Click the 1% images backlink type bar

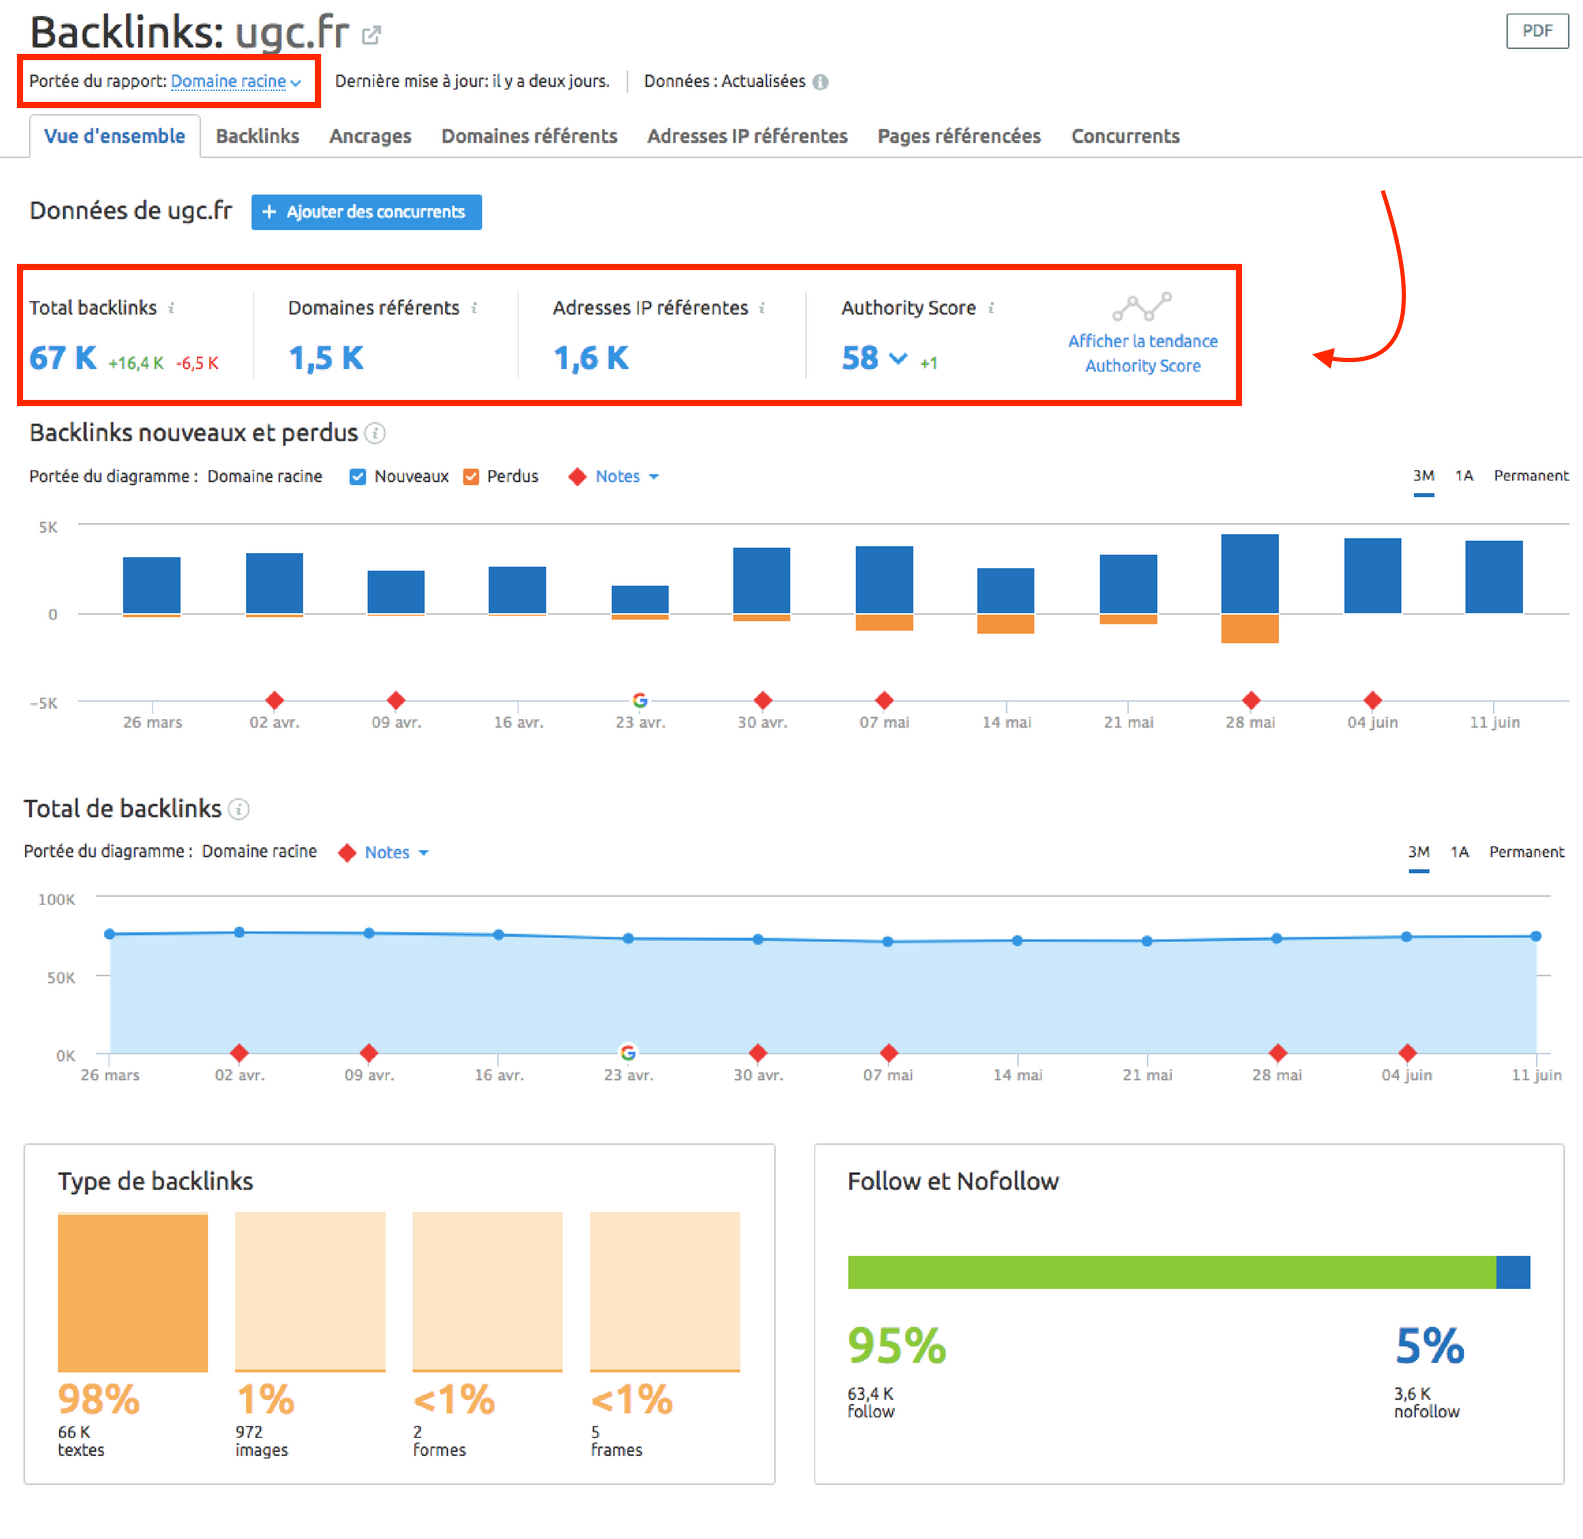pyautogui.click(x=310, y=1292)
